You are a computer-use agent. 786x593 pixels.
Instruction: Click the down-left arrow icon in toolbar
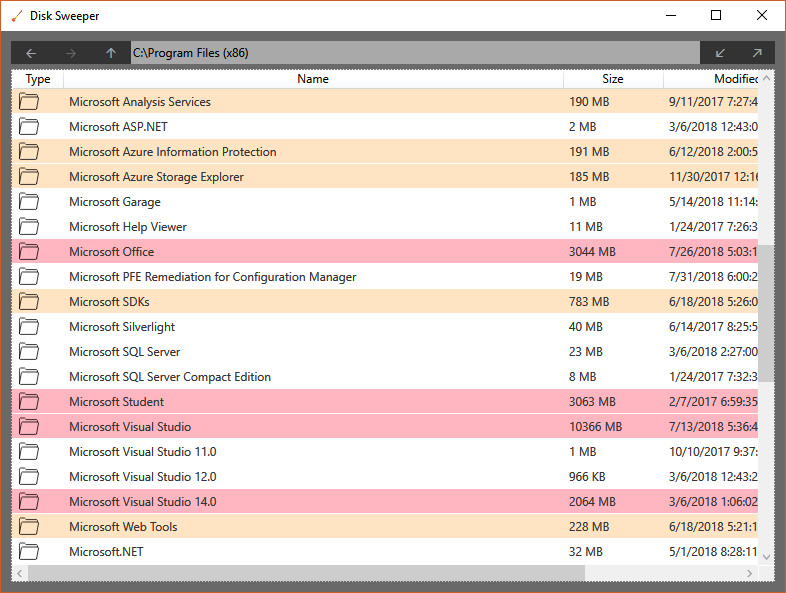720,53
